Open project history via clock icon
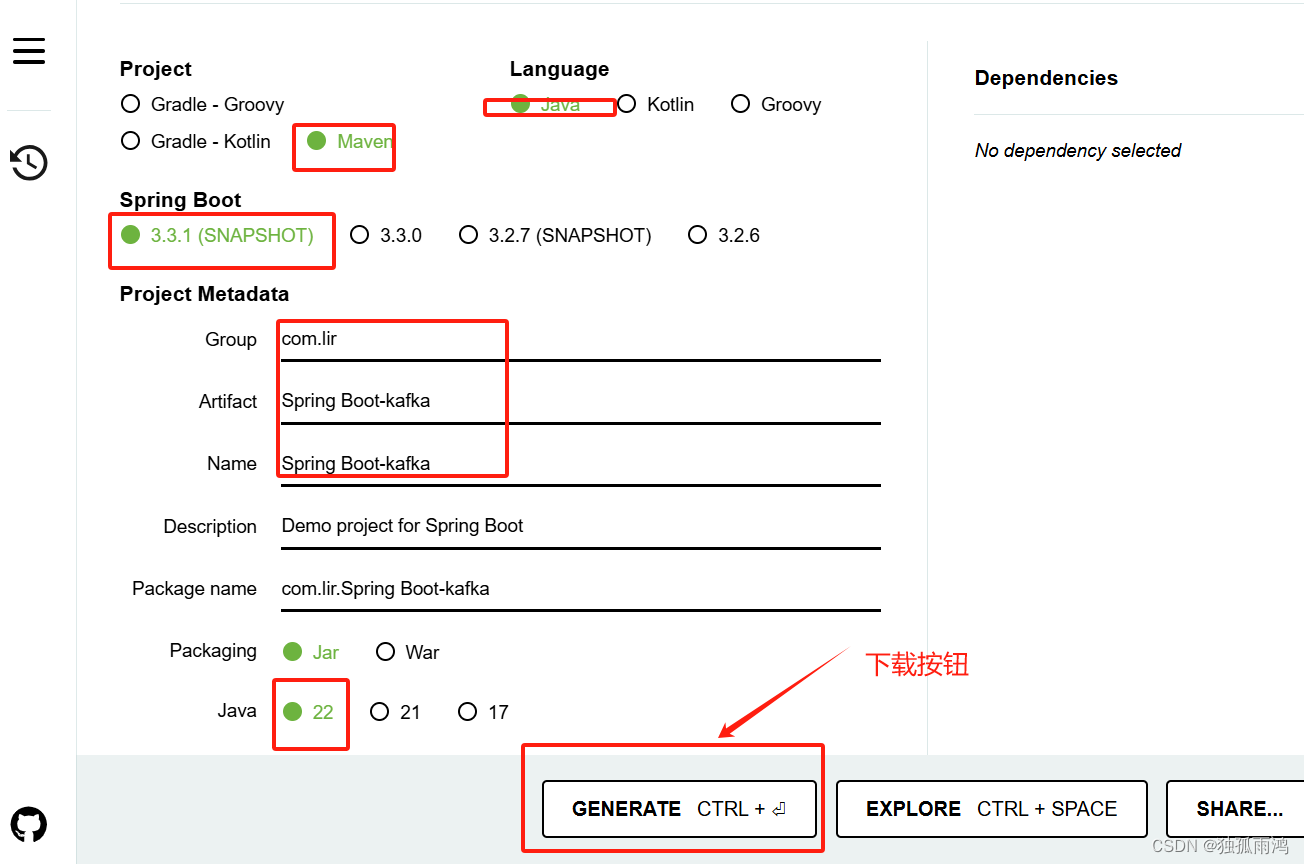This screenshot has height=864, width=1304. click(29, 162)
